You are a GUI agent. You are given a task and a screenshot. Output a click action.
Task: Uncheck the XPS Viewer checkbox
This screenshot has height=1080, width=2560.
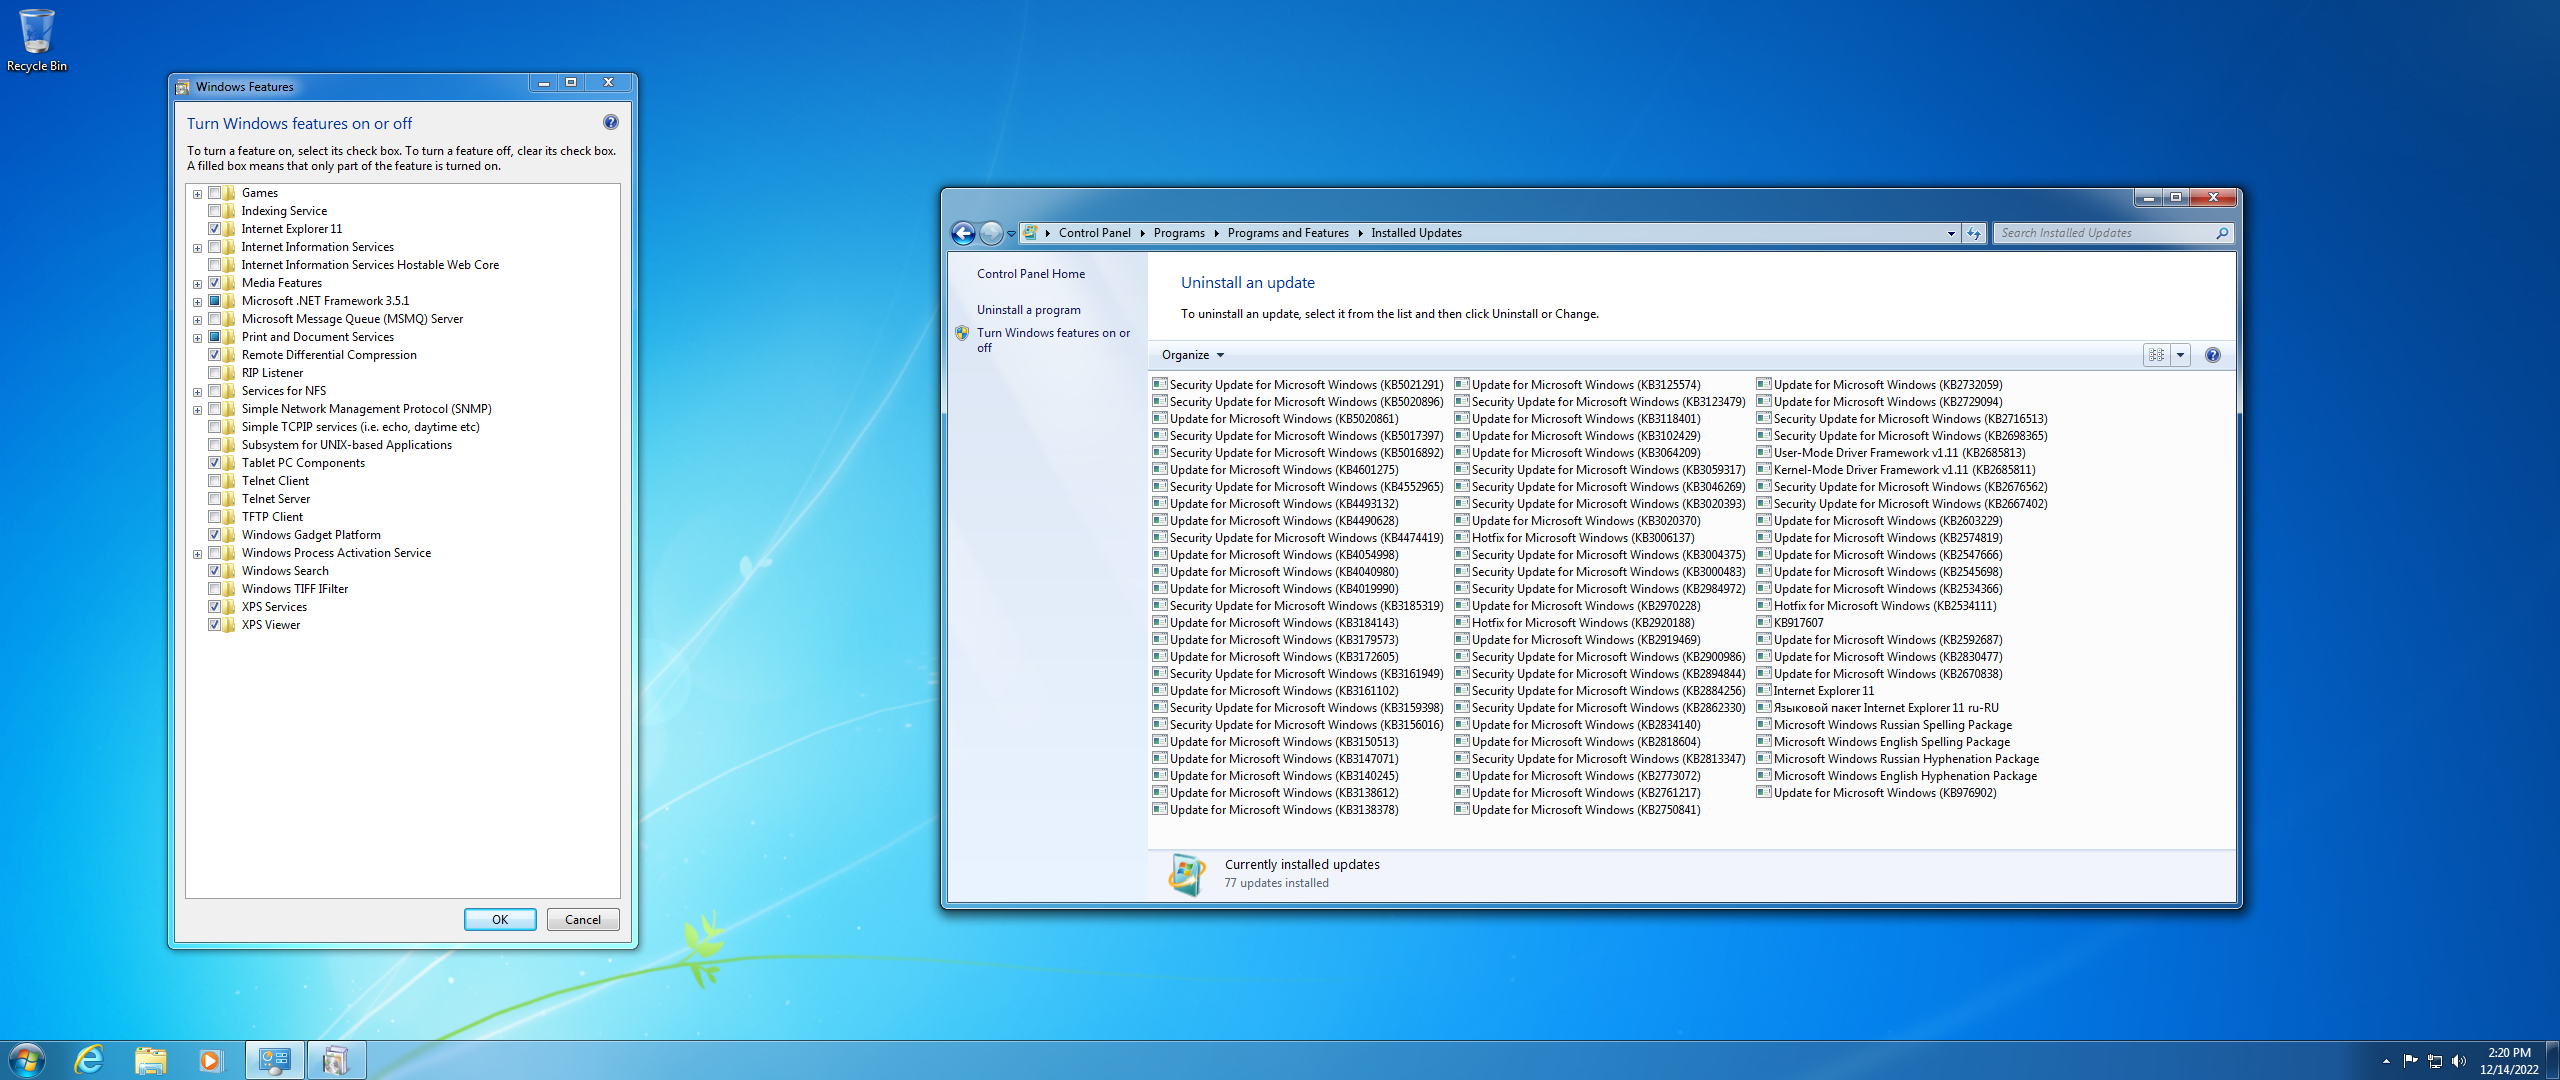pyautogui.click(x=214, y=625)
